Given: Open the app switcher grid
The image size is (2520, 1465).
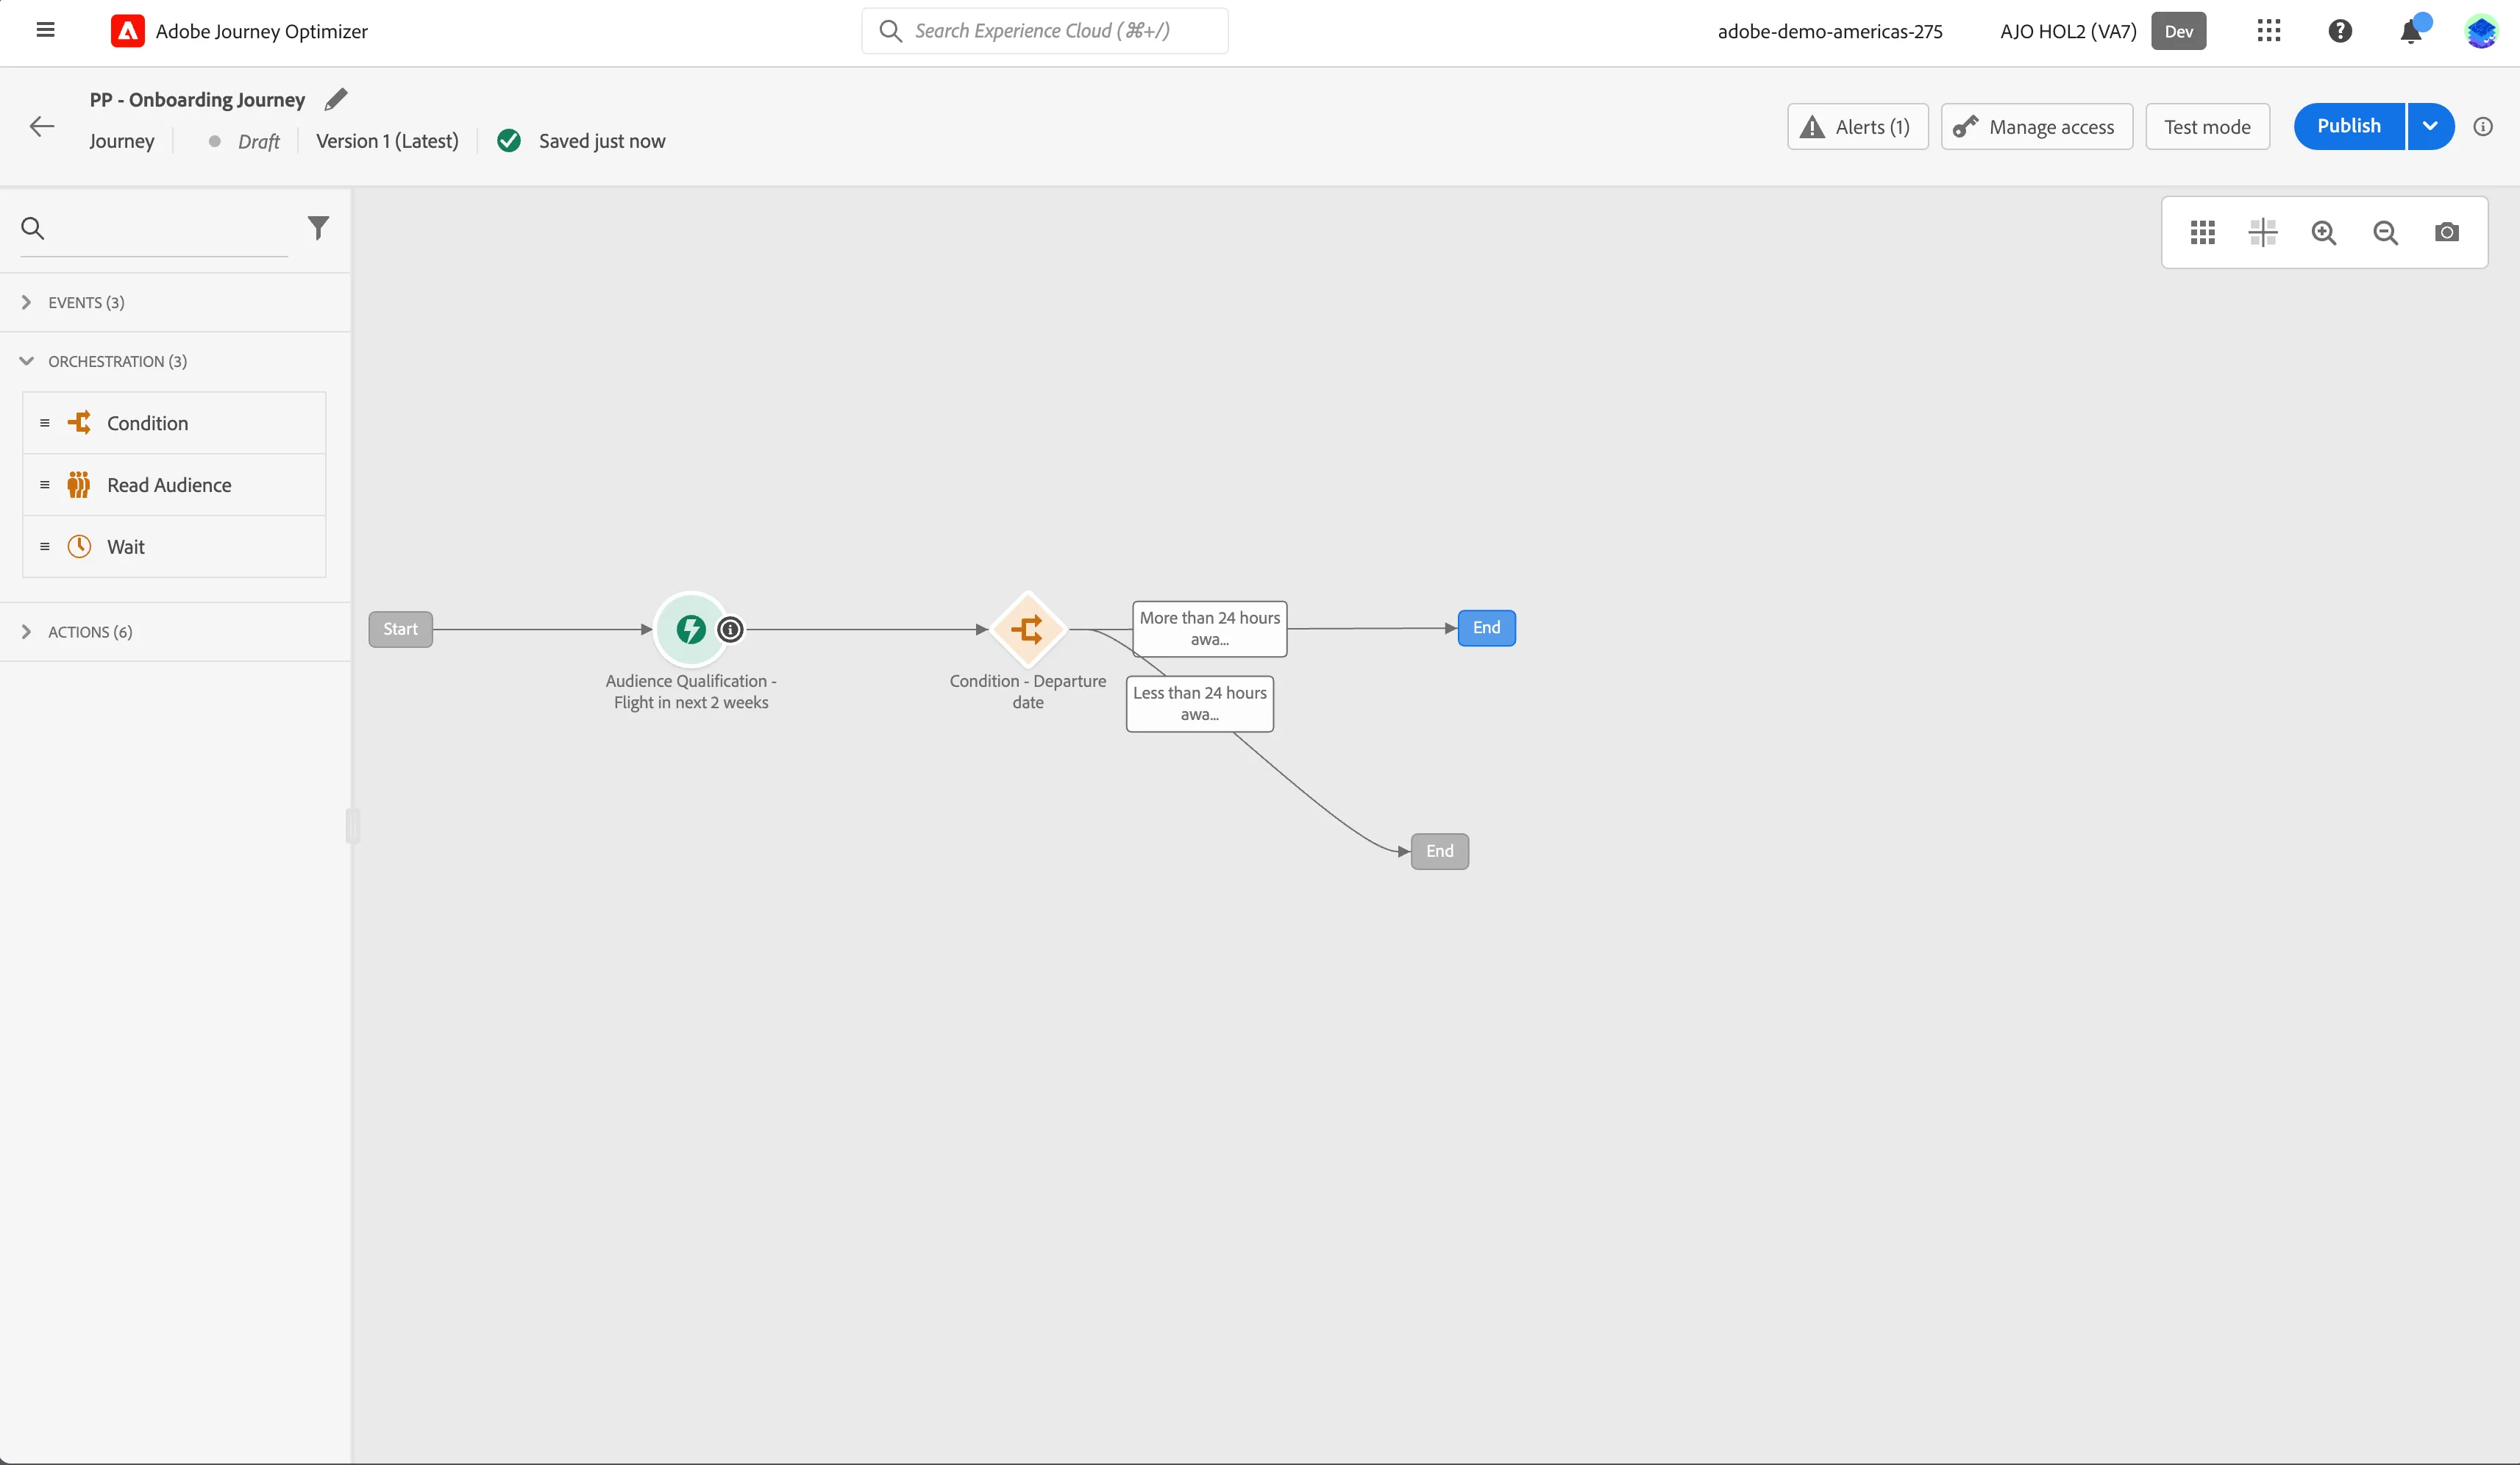Looking at the screenshot, I should pos(2268,31).
